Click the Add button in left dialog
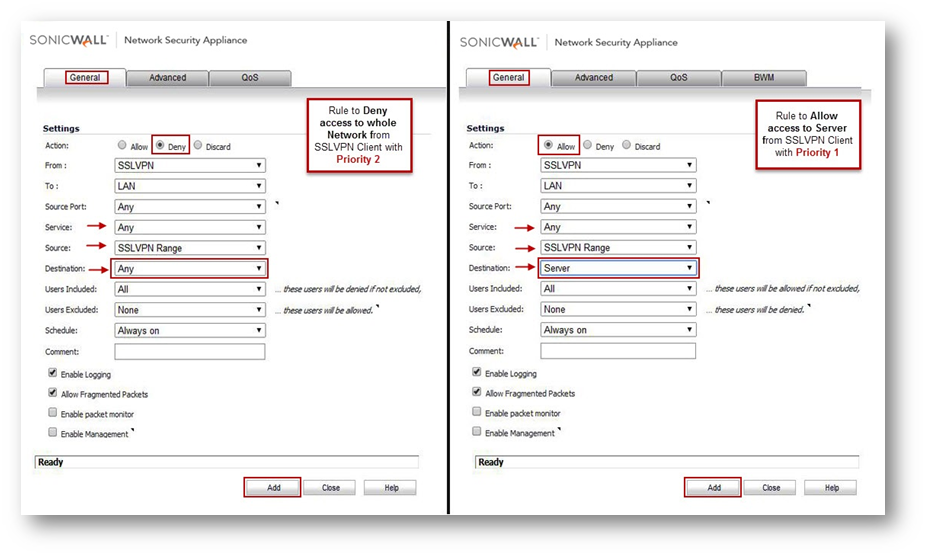The height and width of the screenshot is (557, 927). [x=271, y=488]
